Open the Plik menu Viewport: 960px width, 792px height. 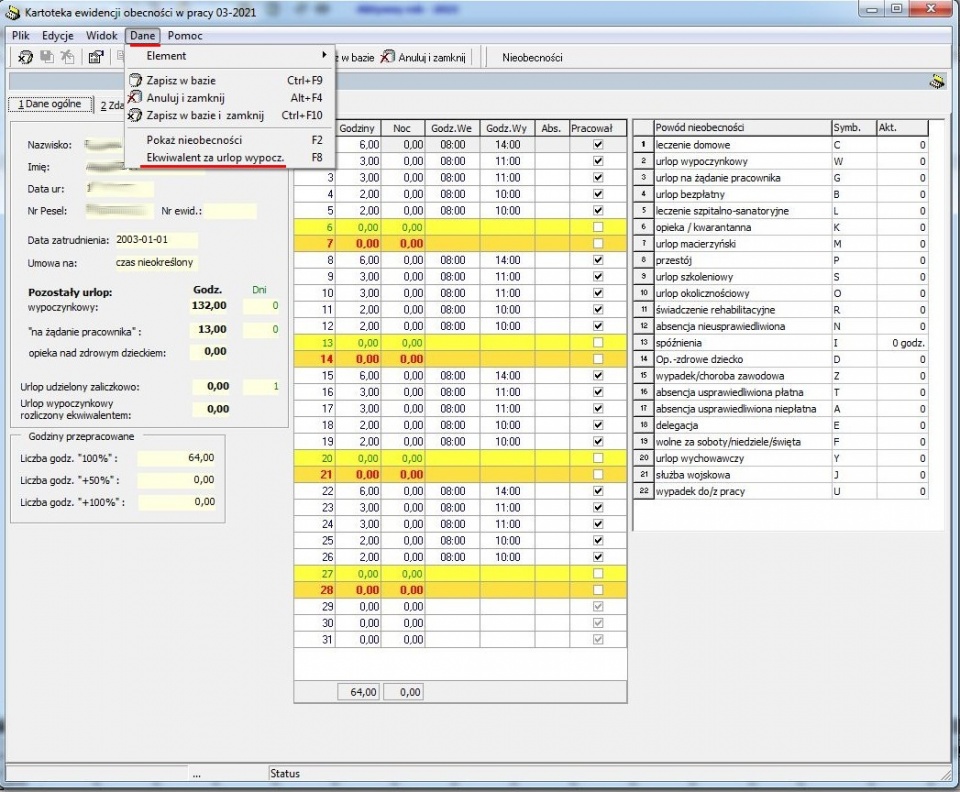[x=21, y=35]
